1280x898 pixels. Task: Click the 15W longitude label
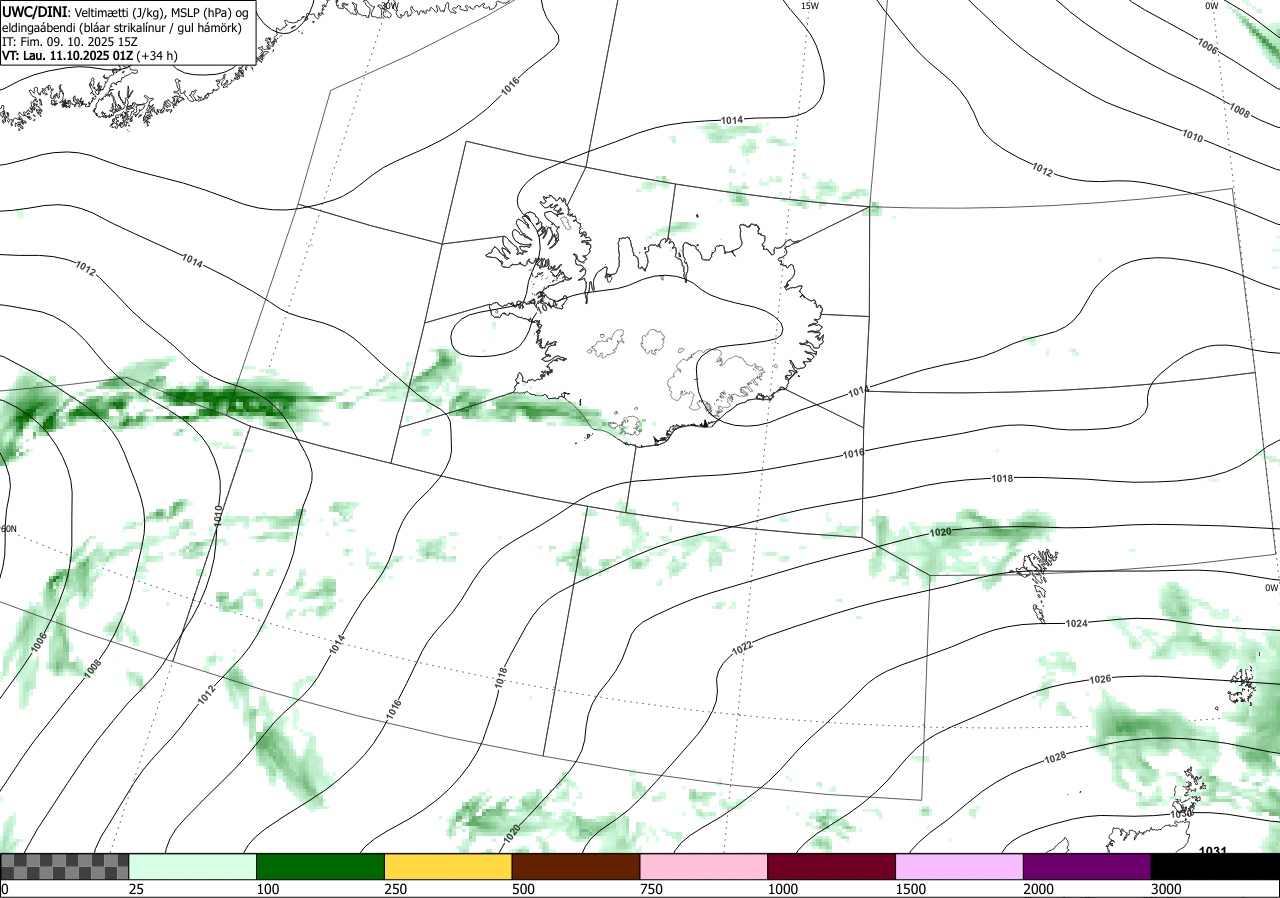point(810,6)
